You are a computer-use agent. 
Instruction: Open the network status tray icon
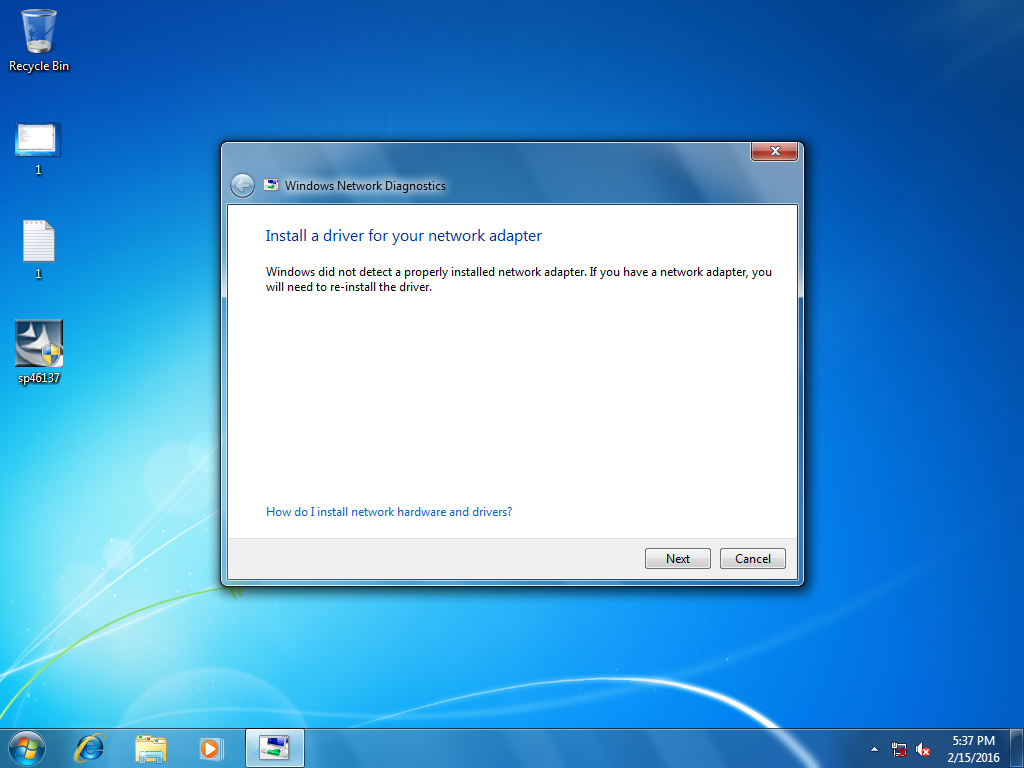point(899,749)
